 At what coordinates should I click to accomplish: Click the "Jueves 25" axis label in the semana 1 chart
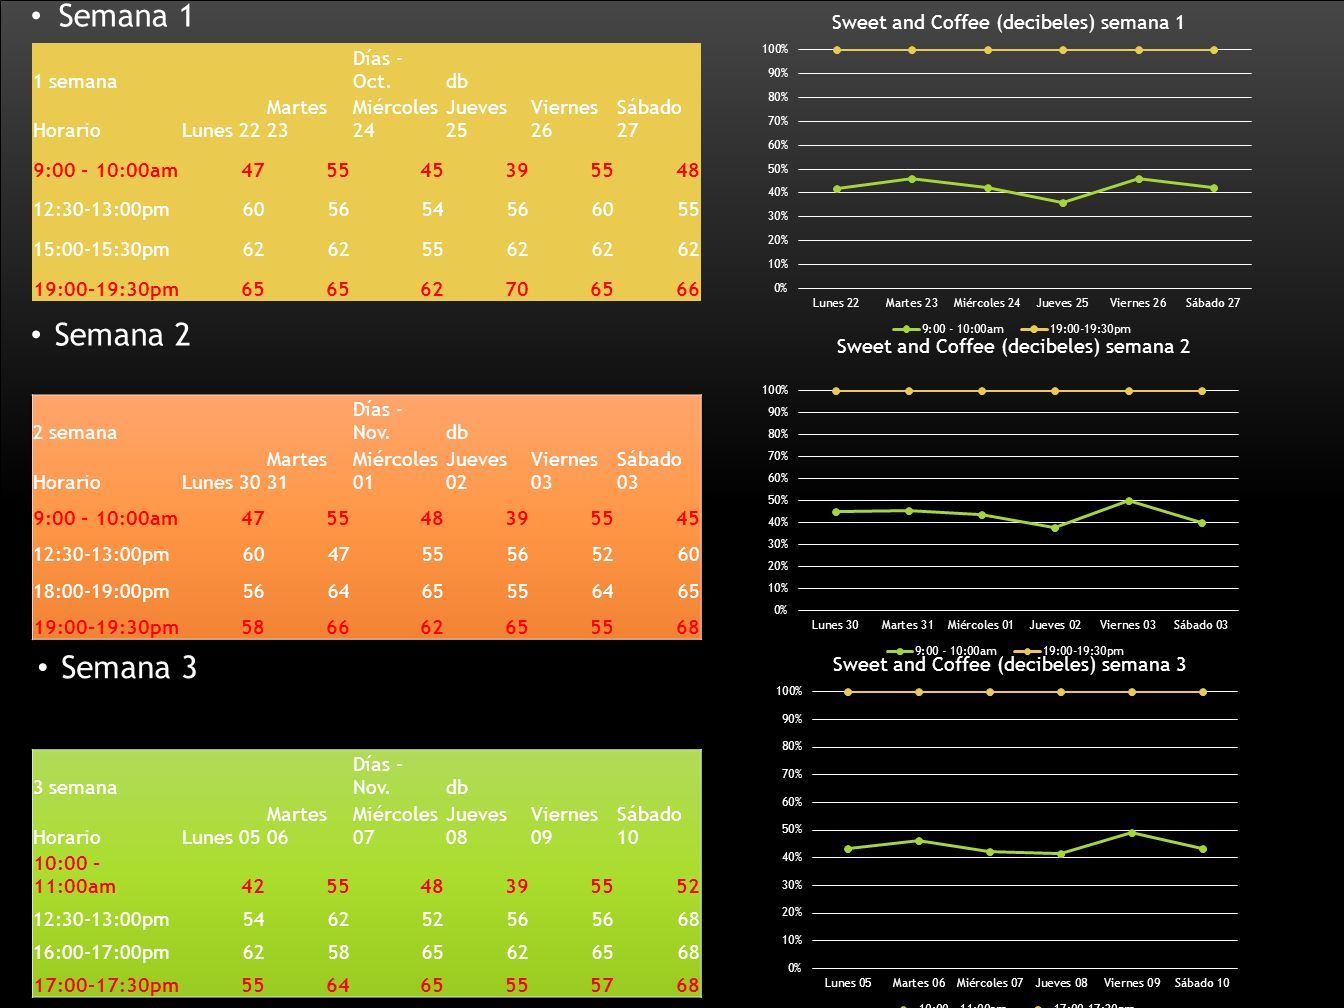click(1062, 303)
